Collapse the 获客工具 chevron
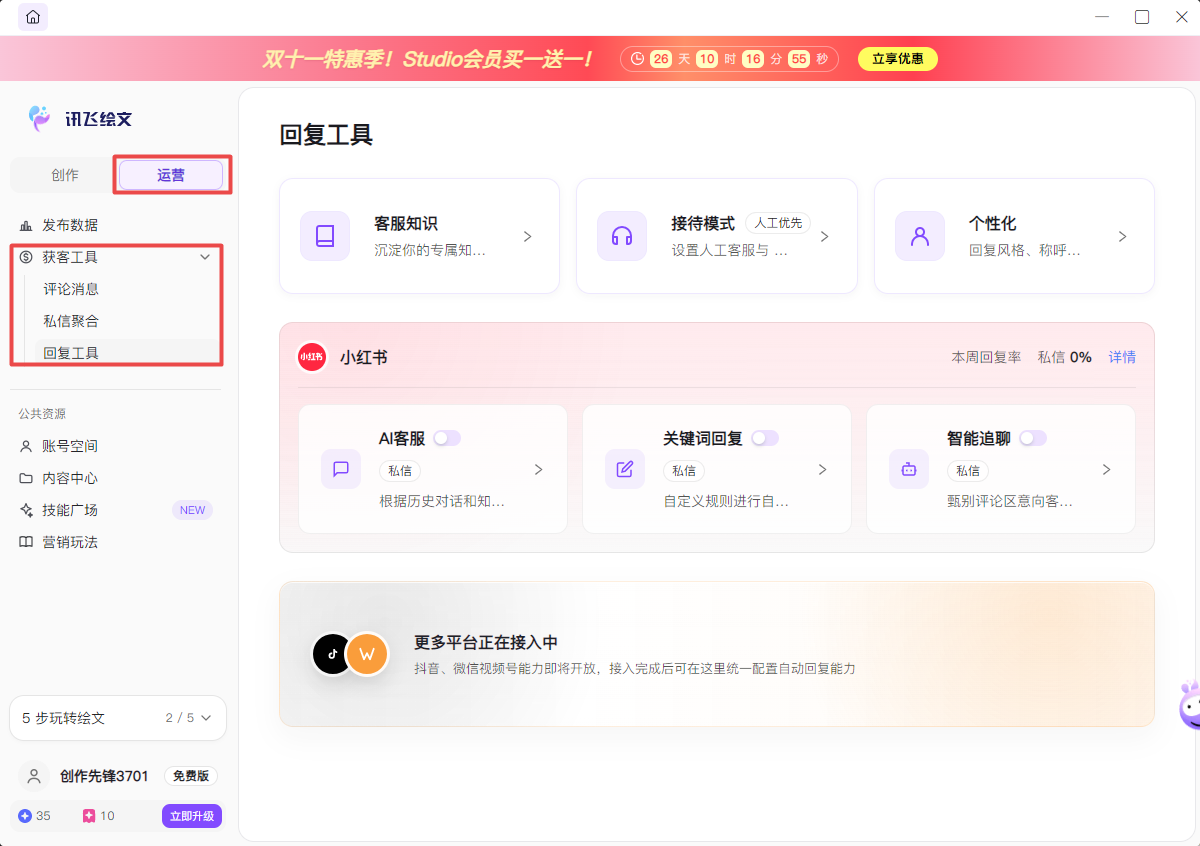The width and height of the screenshot is (1200, 846). (205, 257)
